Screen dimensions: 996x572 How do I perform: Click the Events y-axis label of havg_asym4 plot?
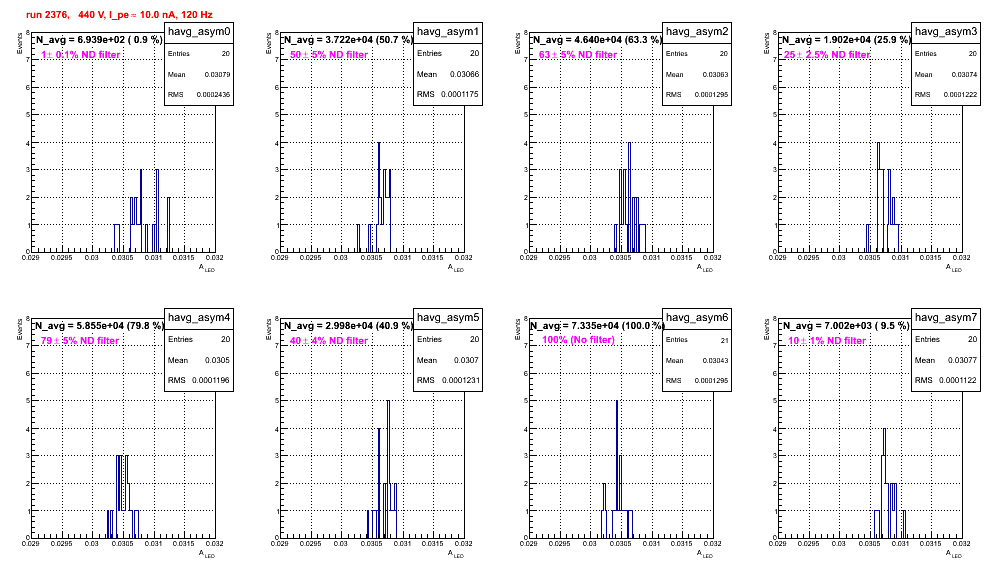20,330
